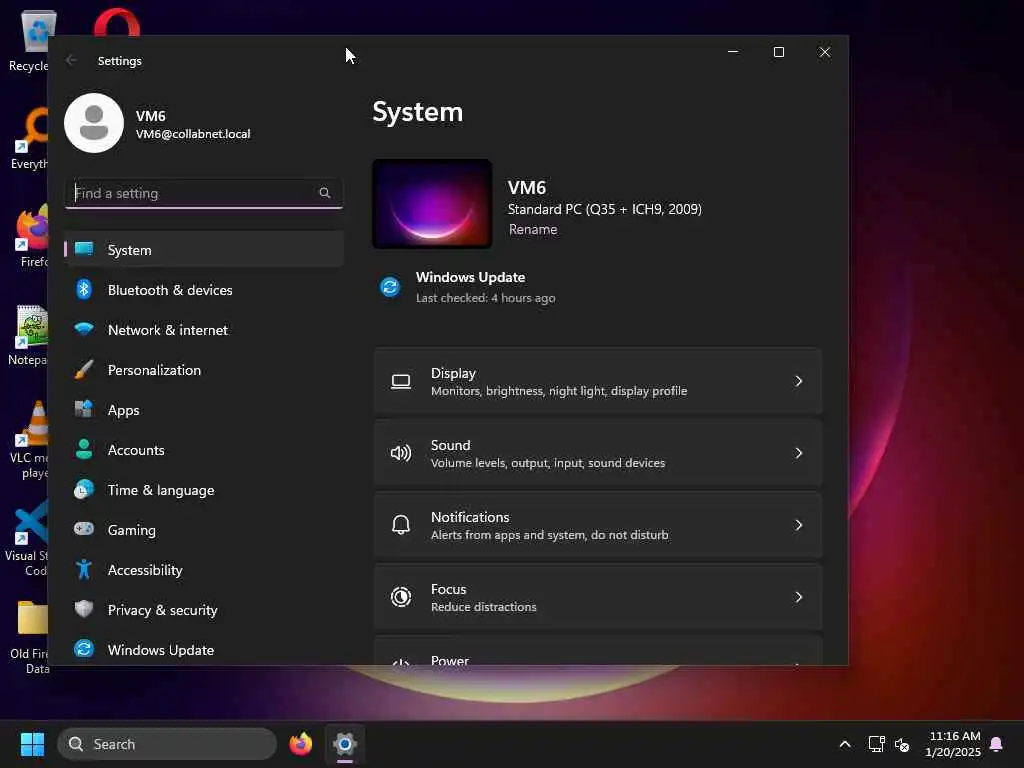Open the Sound settings row
The height and width of the screenshot is (768, 1024).
click(x=598, y=453)
